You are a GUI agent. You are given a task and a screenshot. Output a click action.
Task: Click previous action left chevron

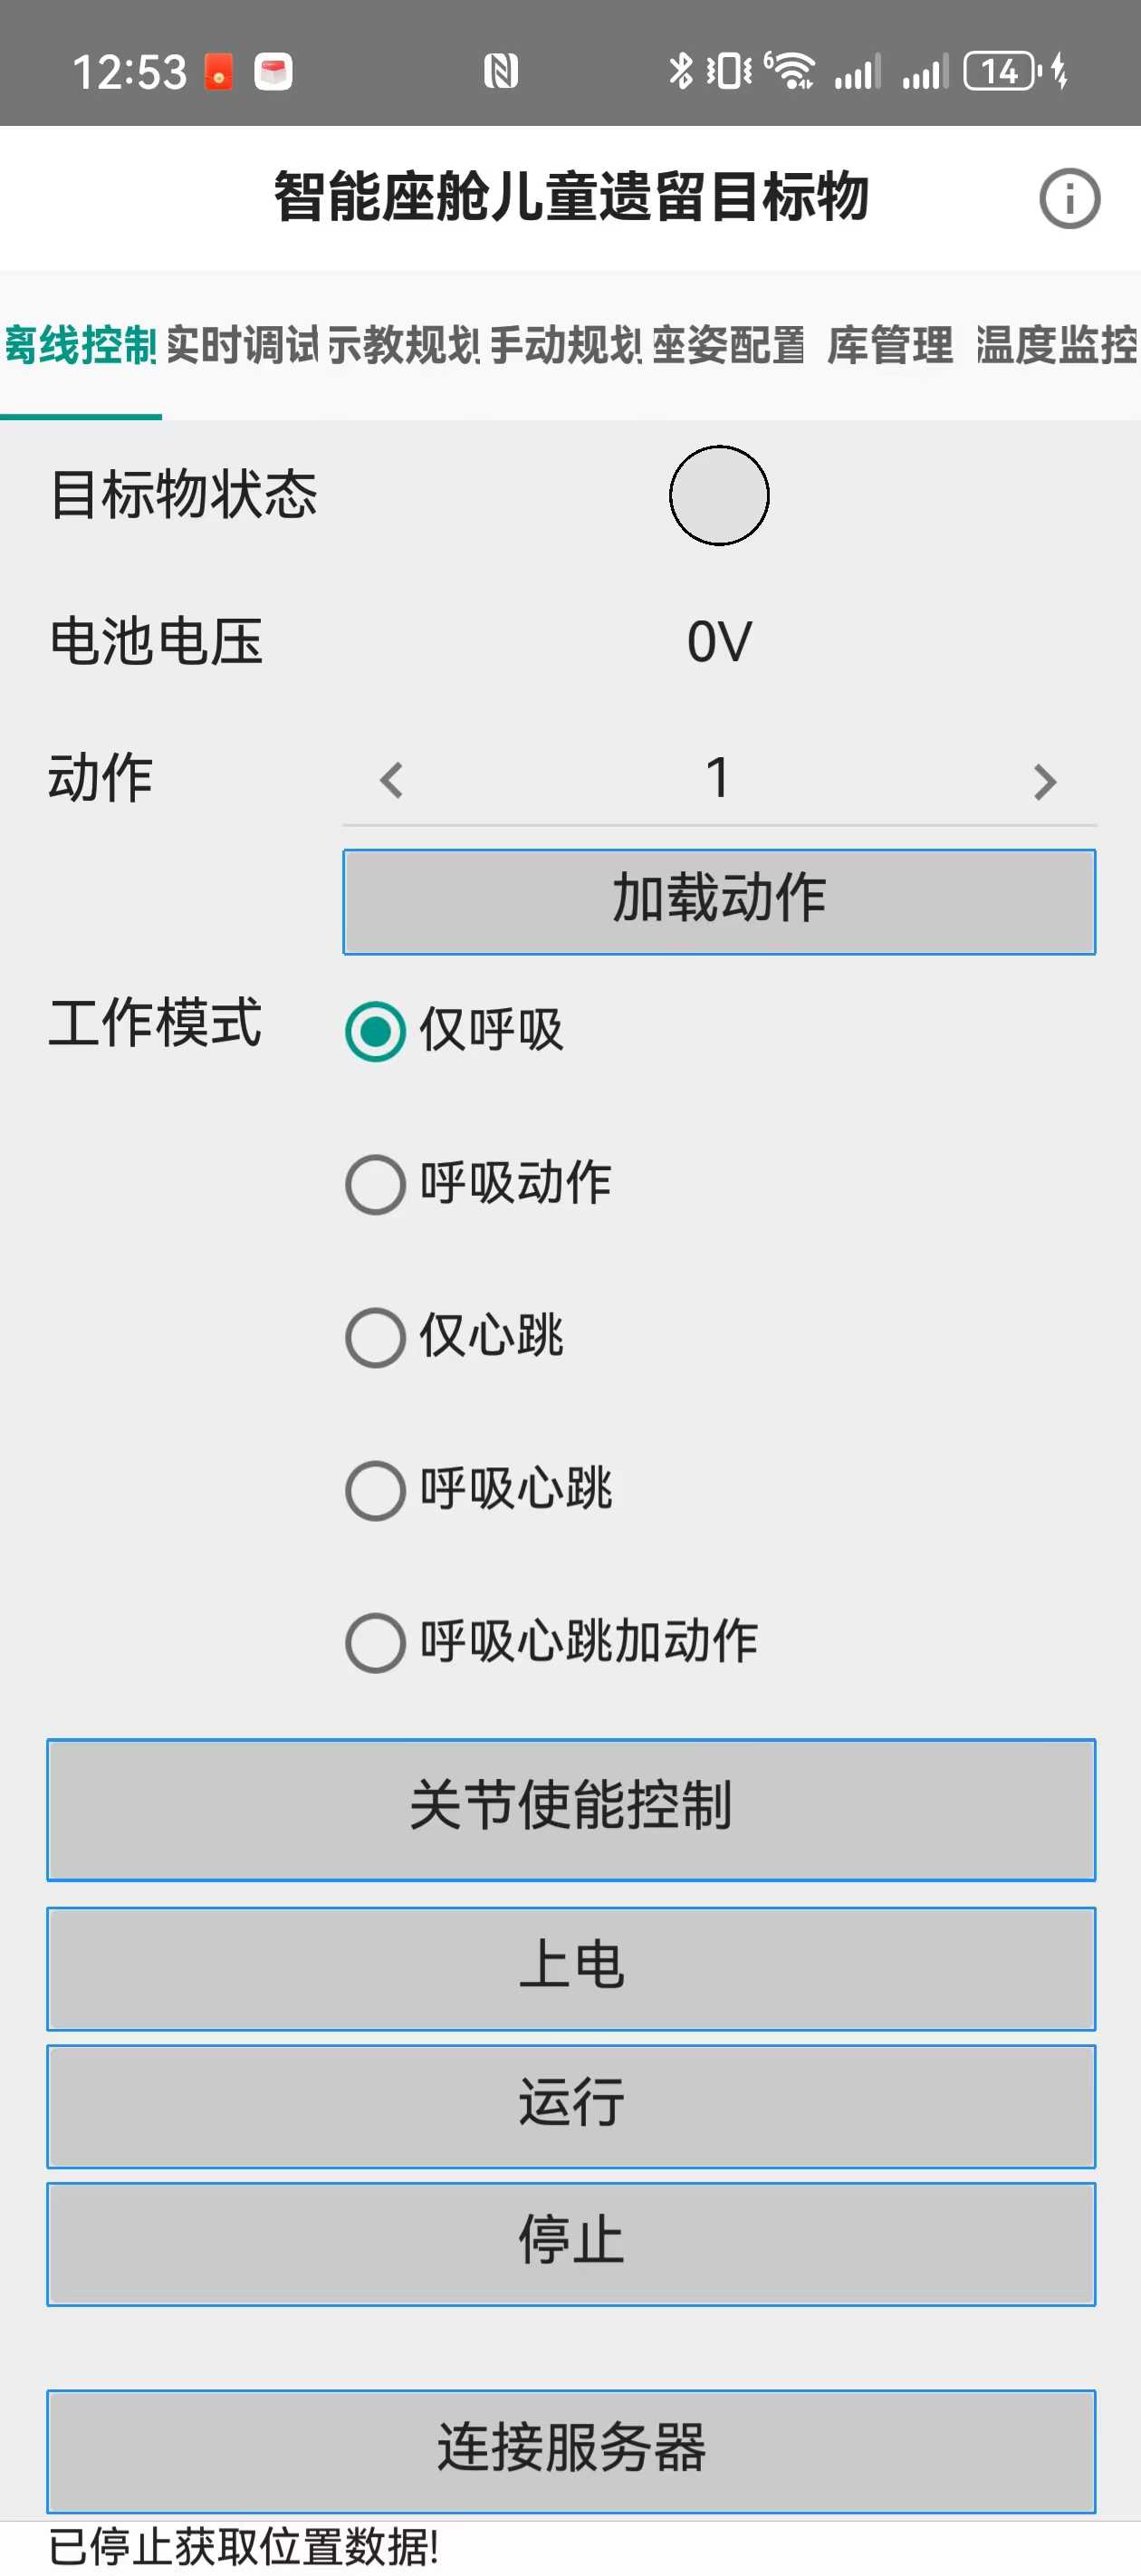tap(391, 780)
